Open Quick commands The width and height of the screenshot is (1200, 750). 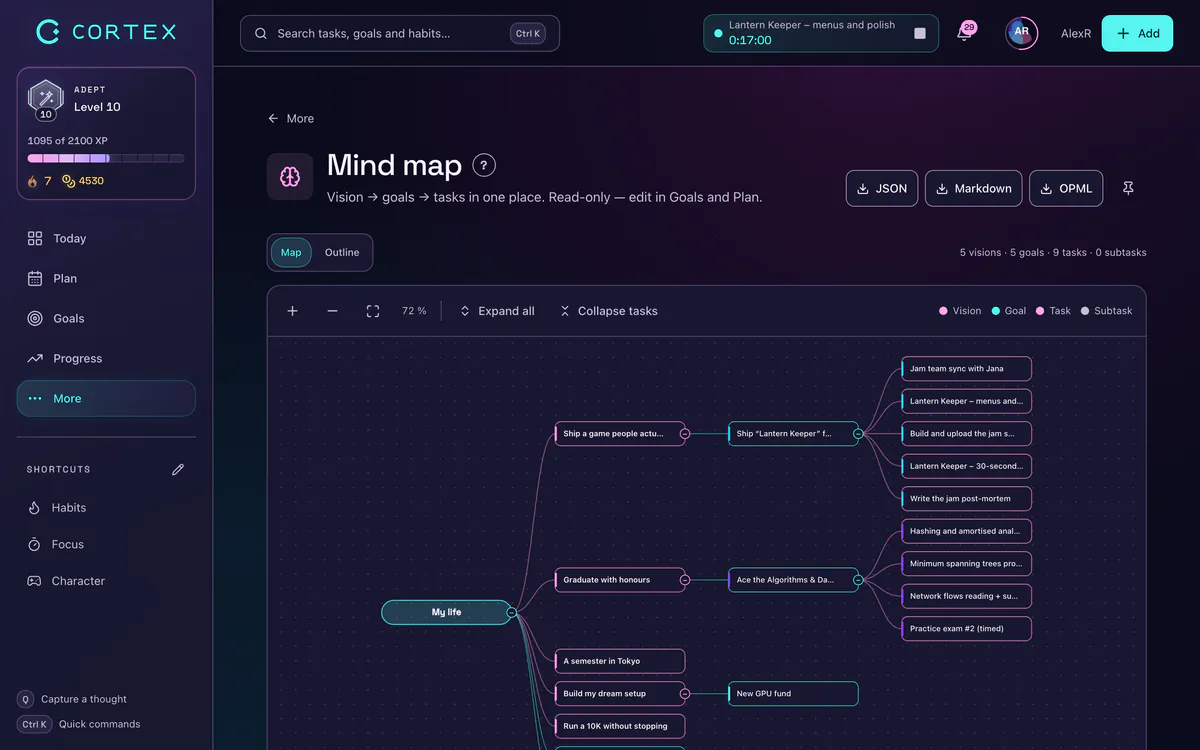click(x=79, y=724)
